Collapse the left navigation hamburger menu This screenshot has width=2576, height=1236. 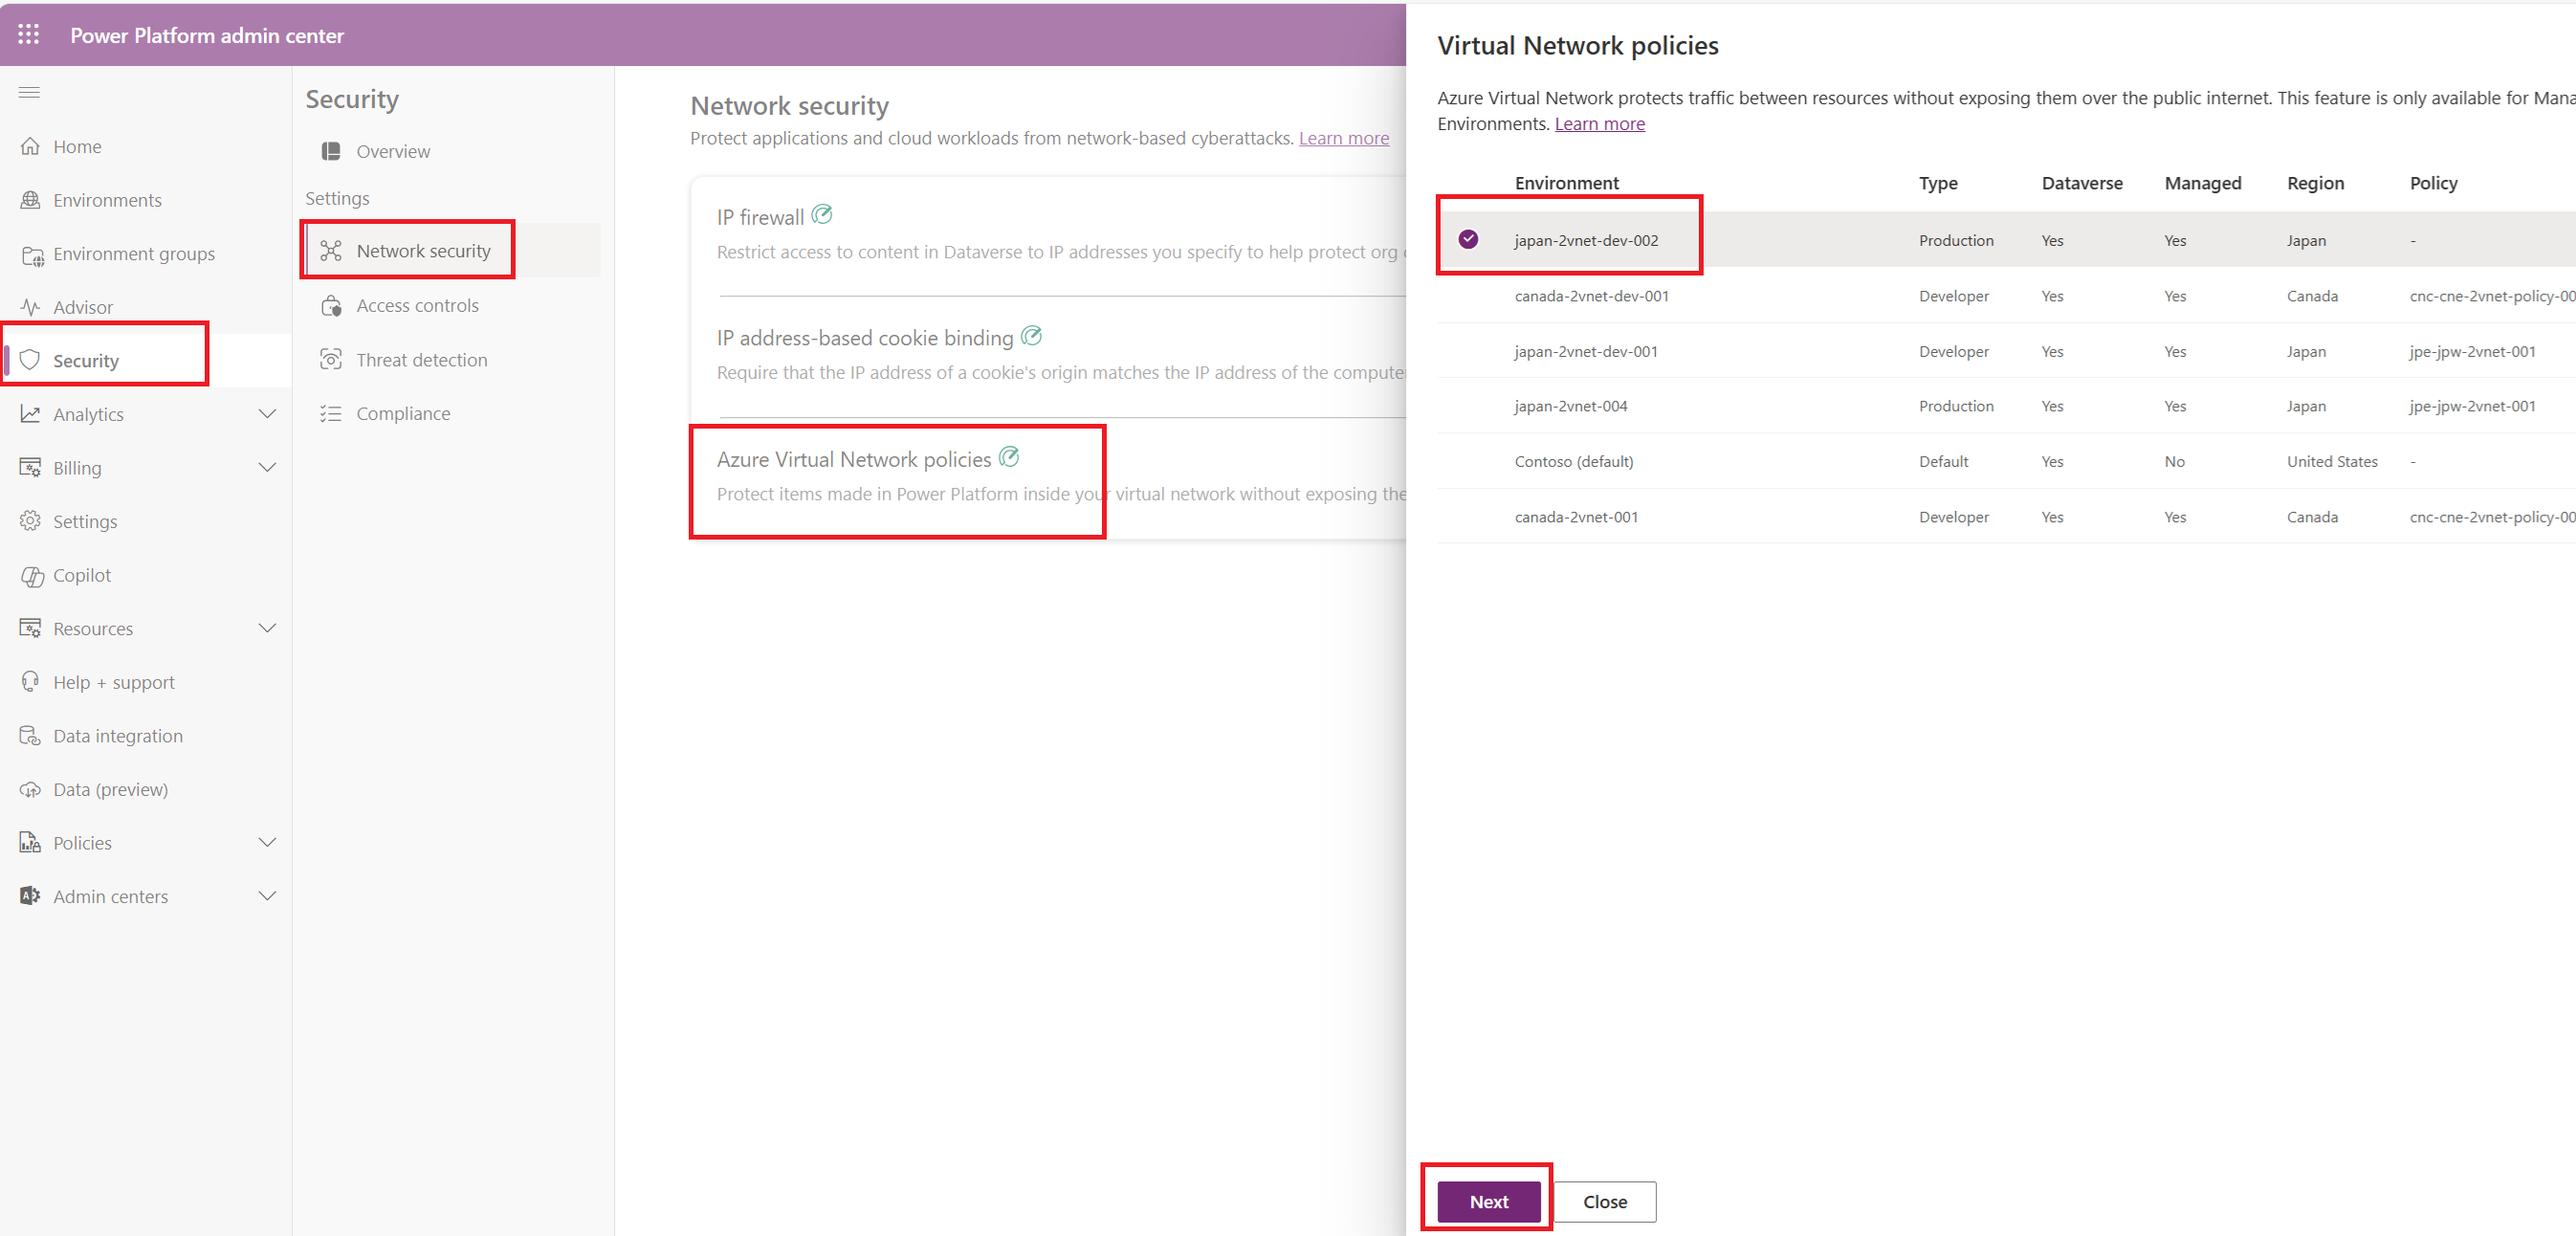point(30,93)
